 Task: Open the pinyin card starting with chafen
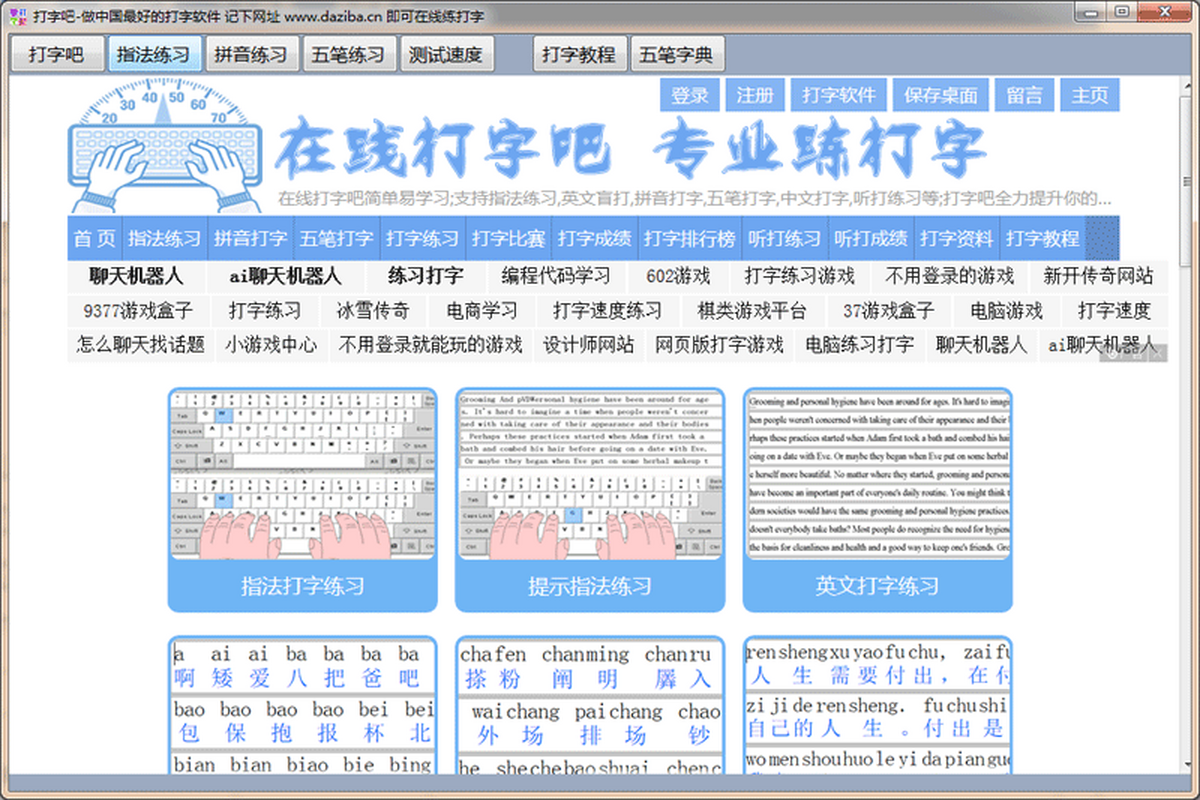pos(590,706)
